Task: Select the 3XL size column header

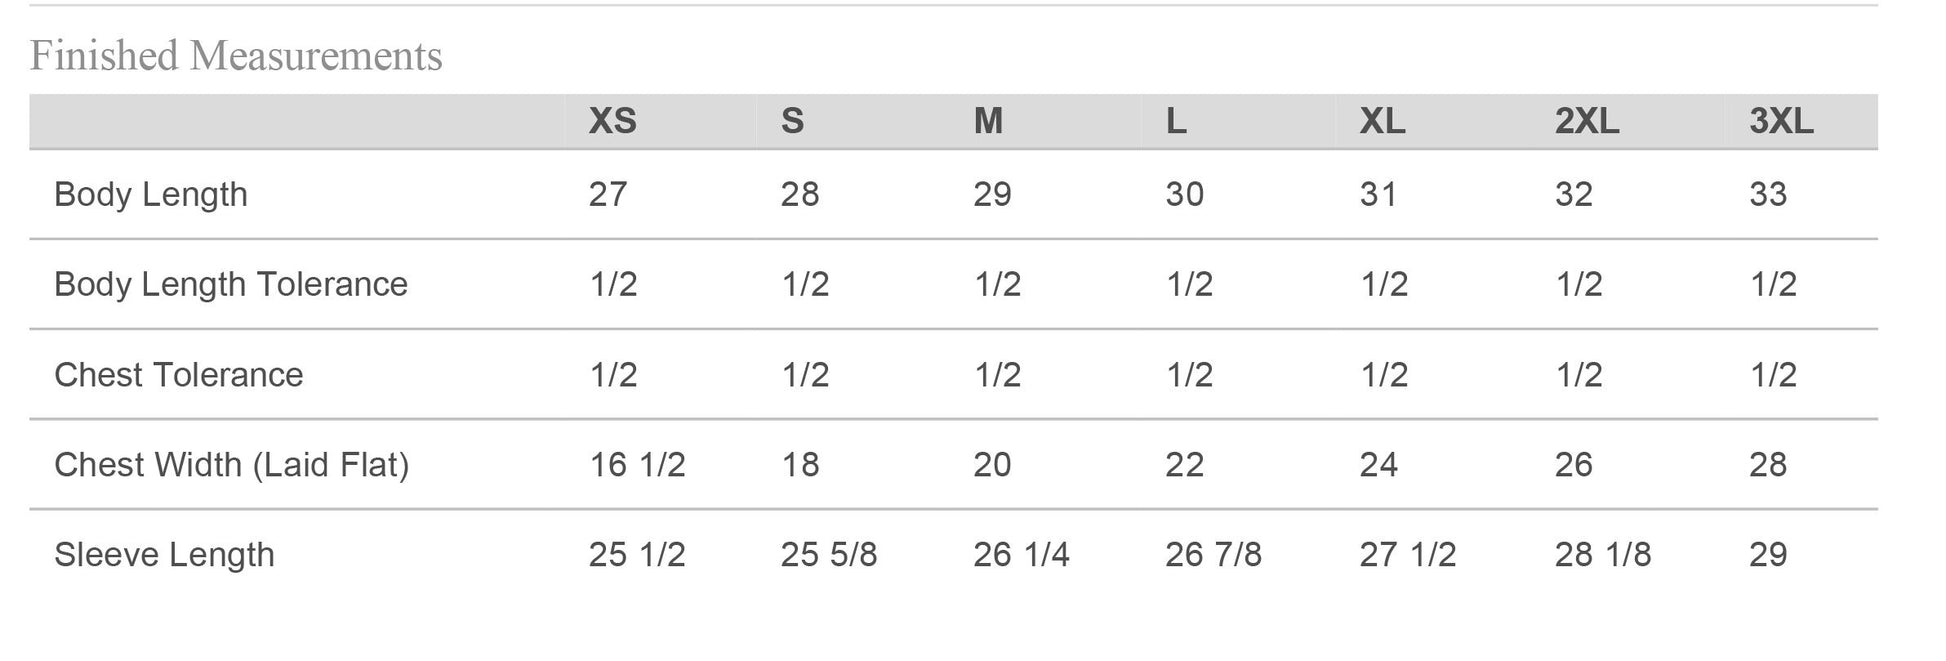Action: [x=1781, y=121]
